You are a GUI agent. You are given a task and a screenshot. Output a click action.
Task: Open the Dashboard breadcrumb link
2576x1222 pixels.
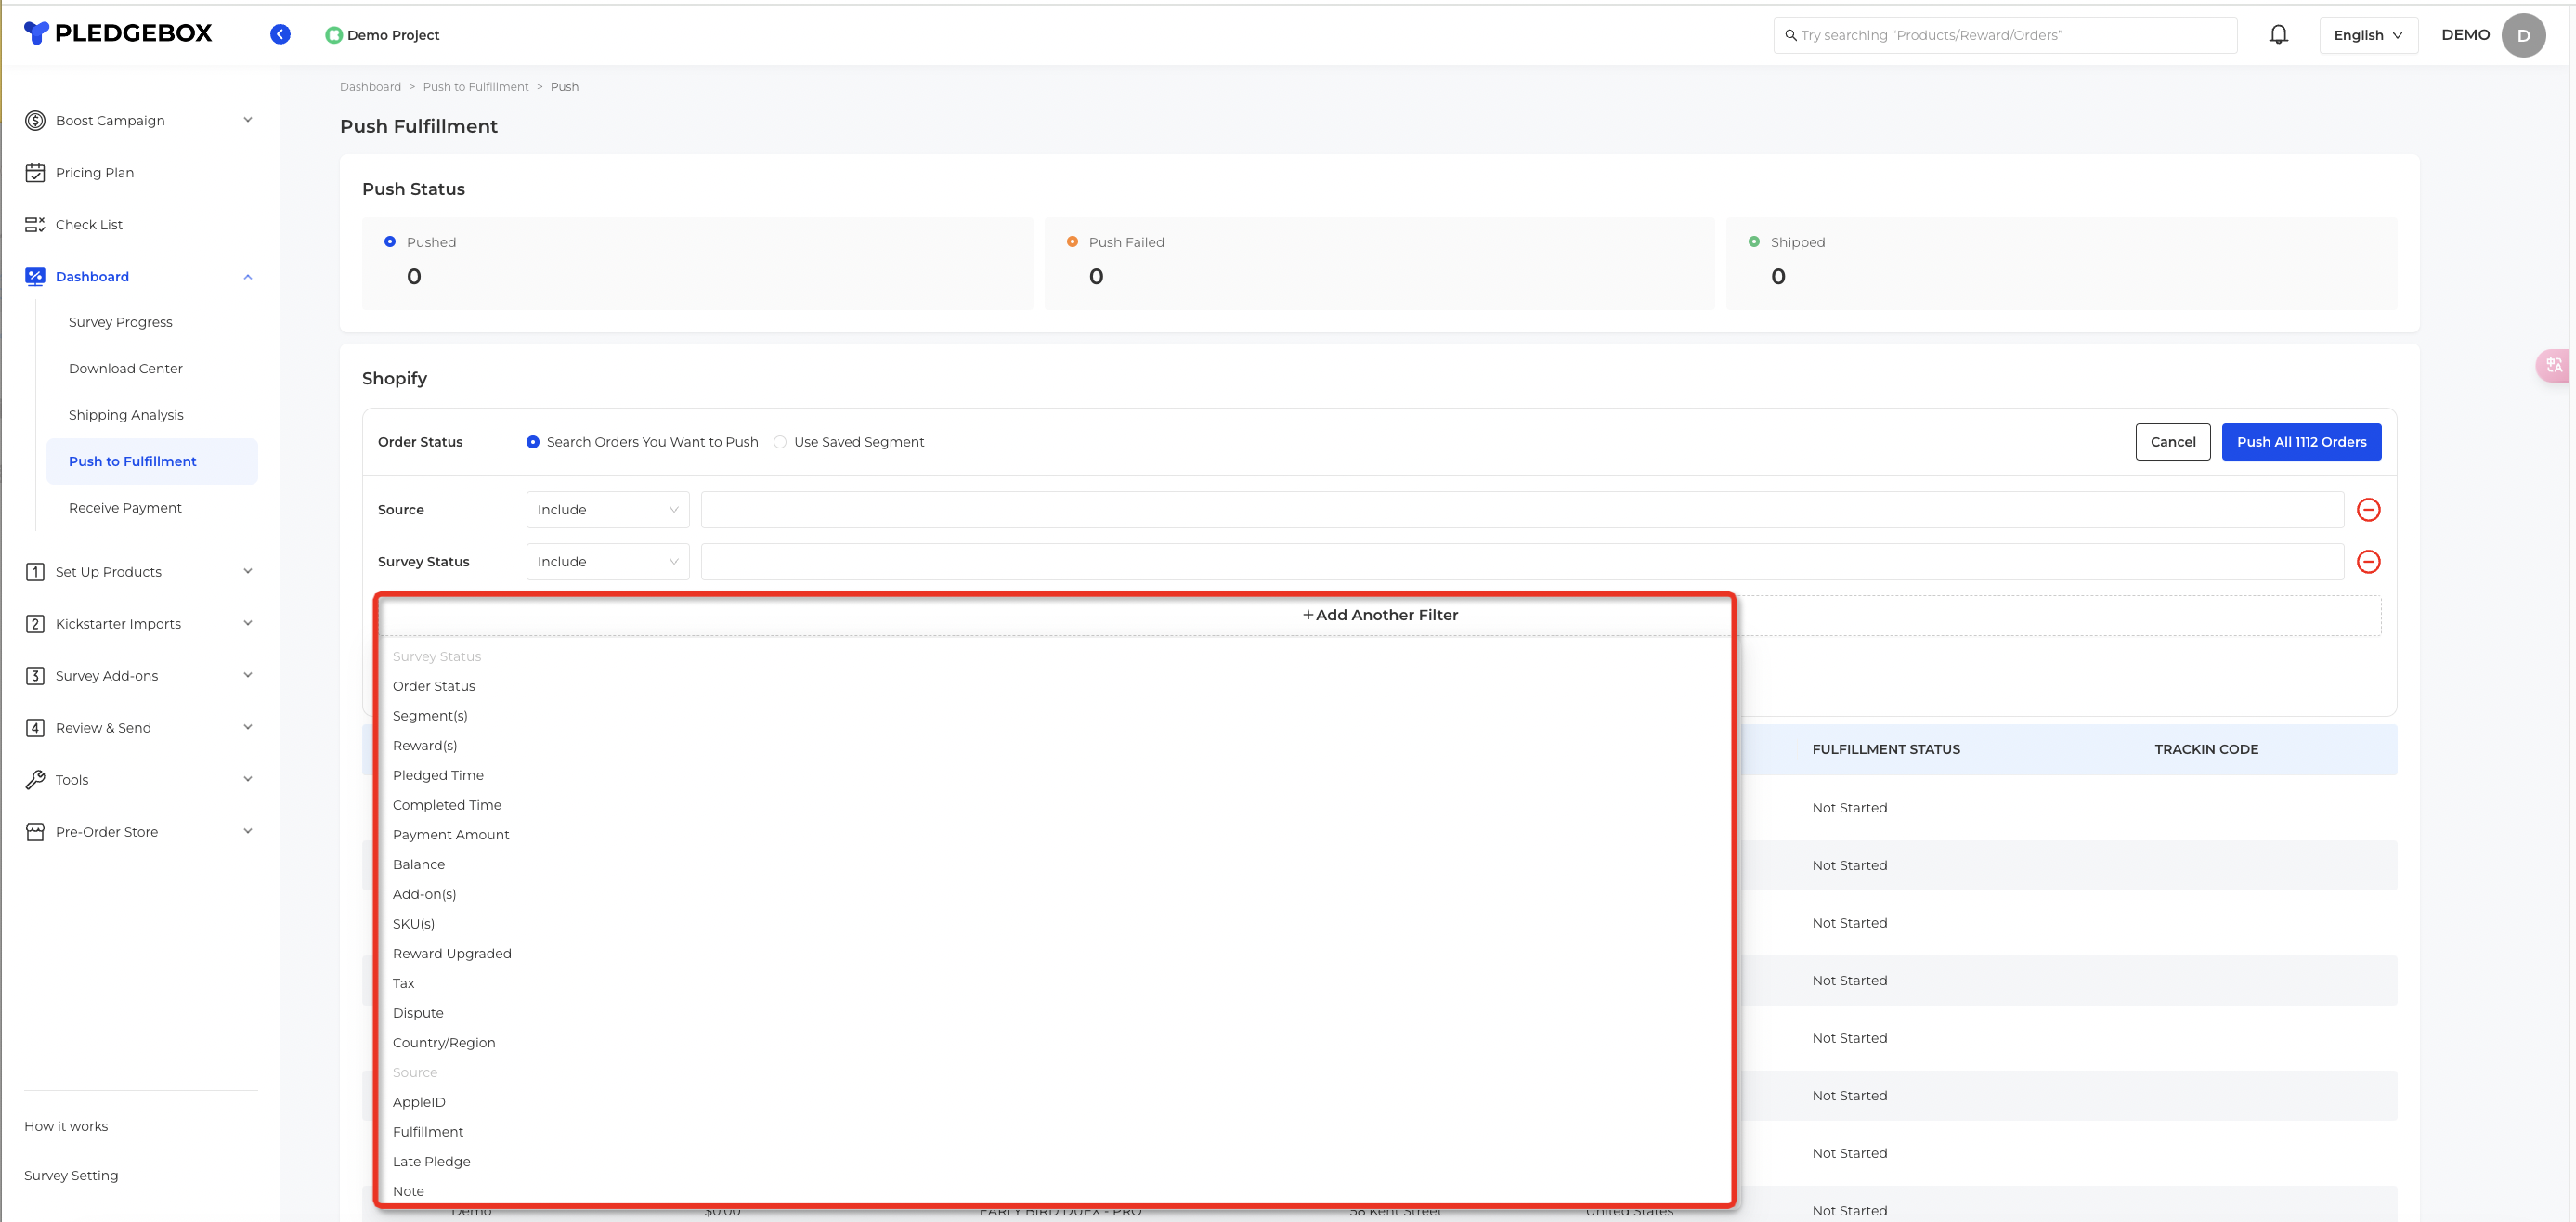(370, 87)
